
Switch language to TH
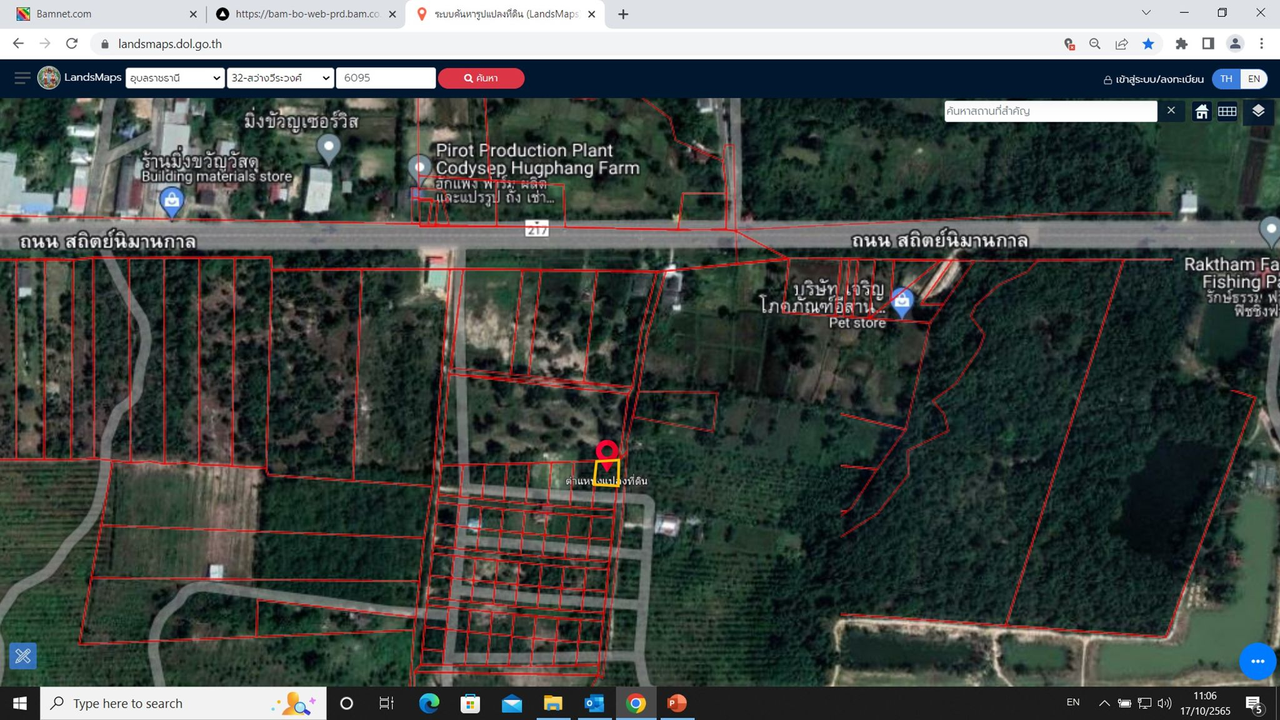1226,79
